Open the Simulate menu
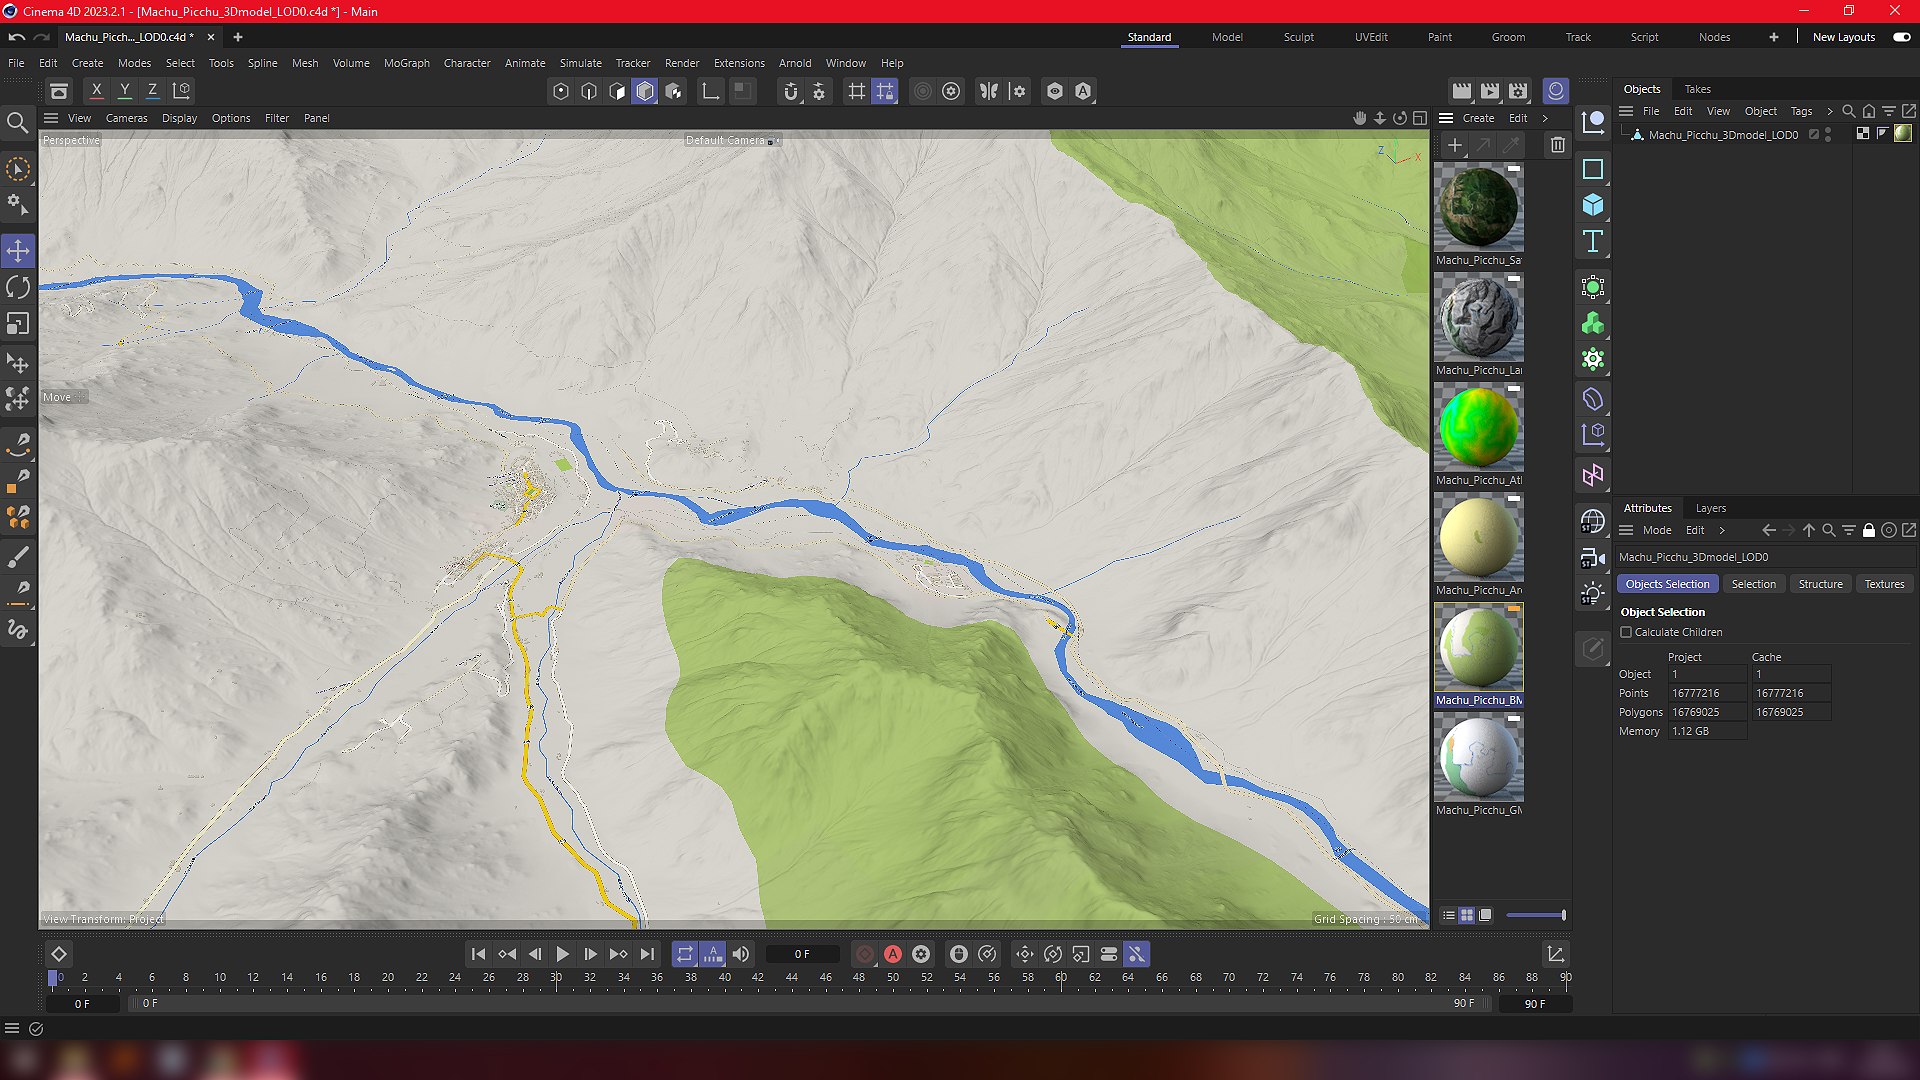The image size is (1920, 1080). tap(580, 63)
